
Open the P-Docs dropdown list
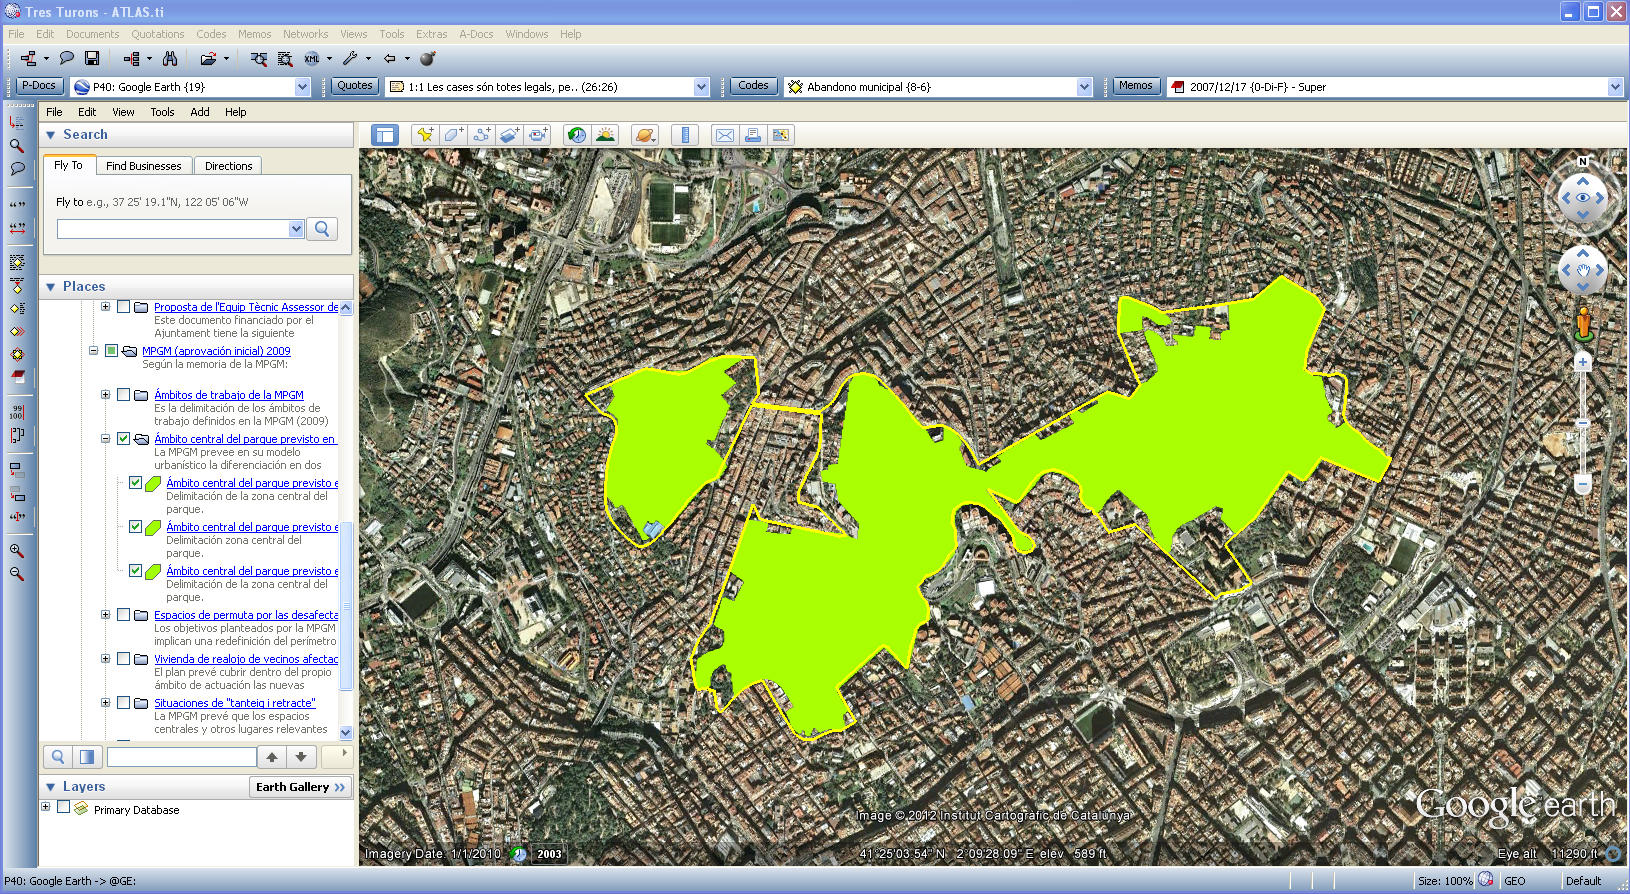(302, 87)
